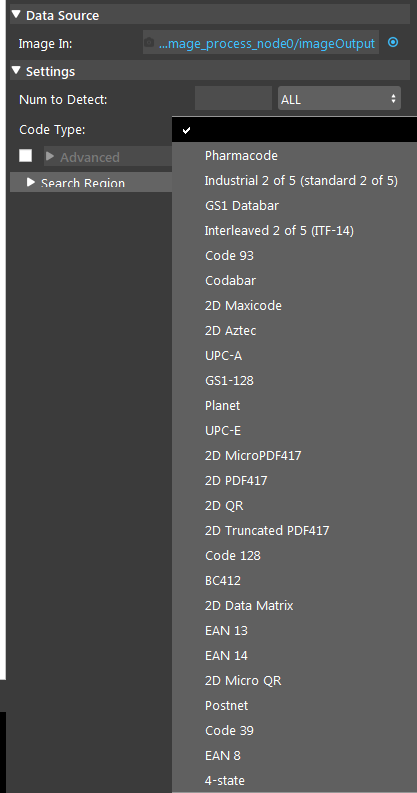The width and height of the screenshot is (417, 793).
Task: Click the circular link icon beside imageOutput
Action: coord(393,42)
